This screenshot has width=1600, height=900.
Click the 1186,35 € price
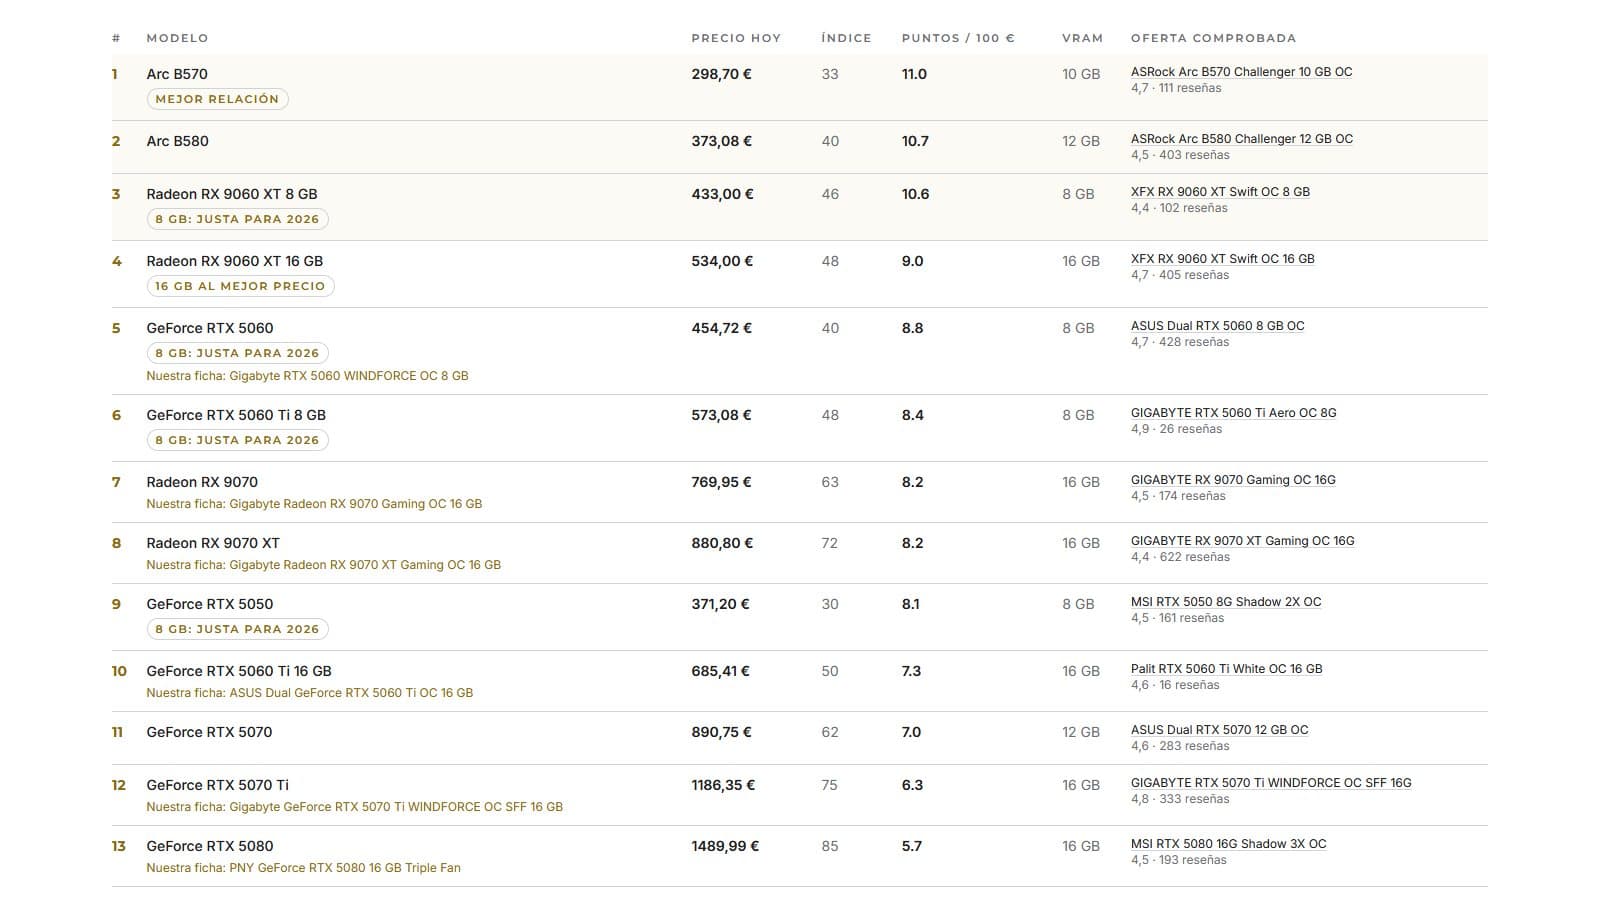724,785
